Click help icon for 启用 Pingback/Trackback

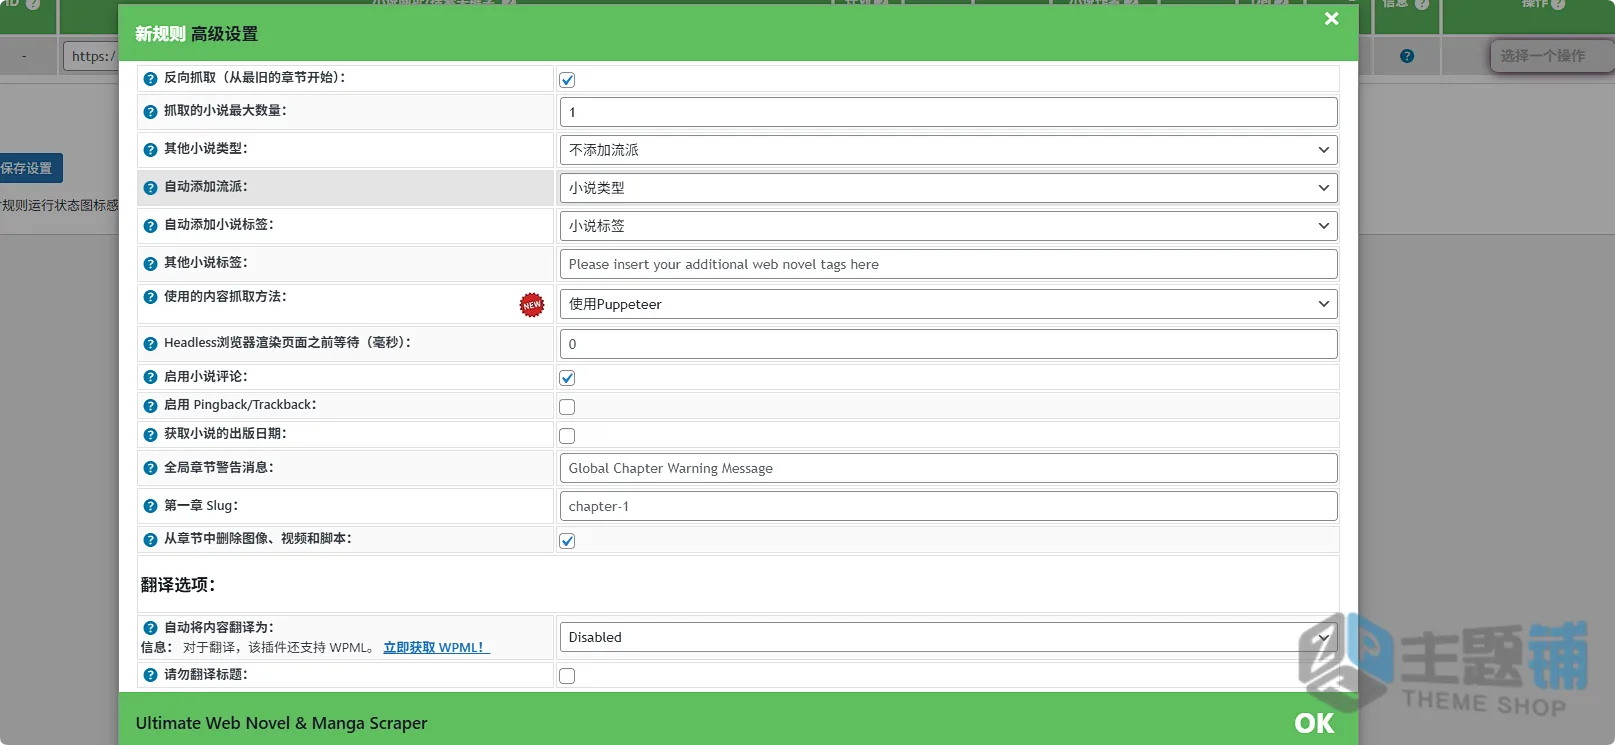point(150,406)
